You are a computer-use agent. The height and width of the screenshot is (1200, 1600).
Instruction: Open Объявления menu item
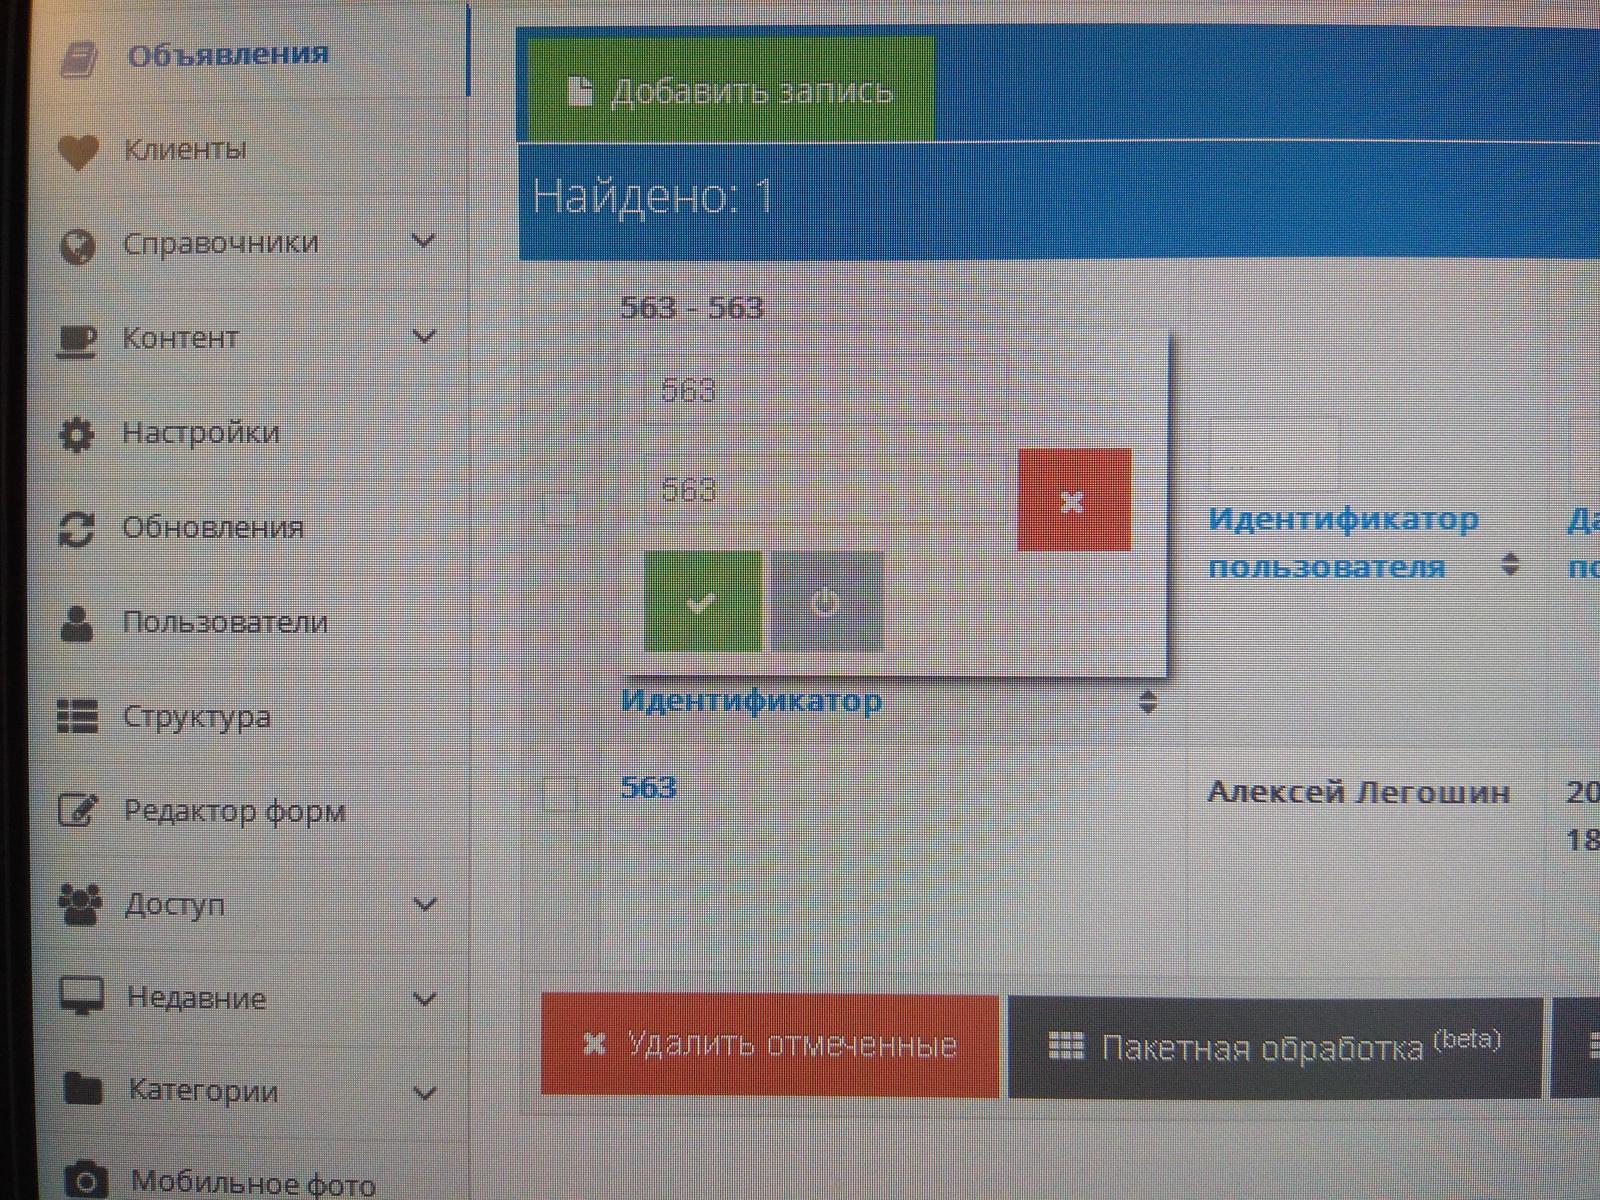pos(228,54)
